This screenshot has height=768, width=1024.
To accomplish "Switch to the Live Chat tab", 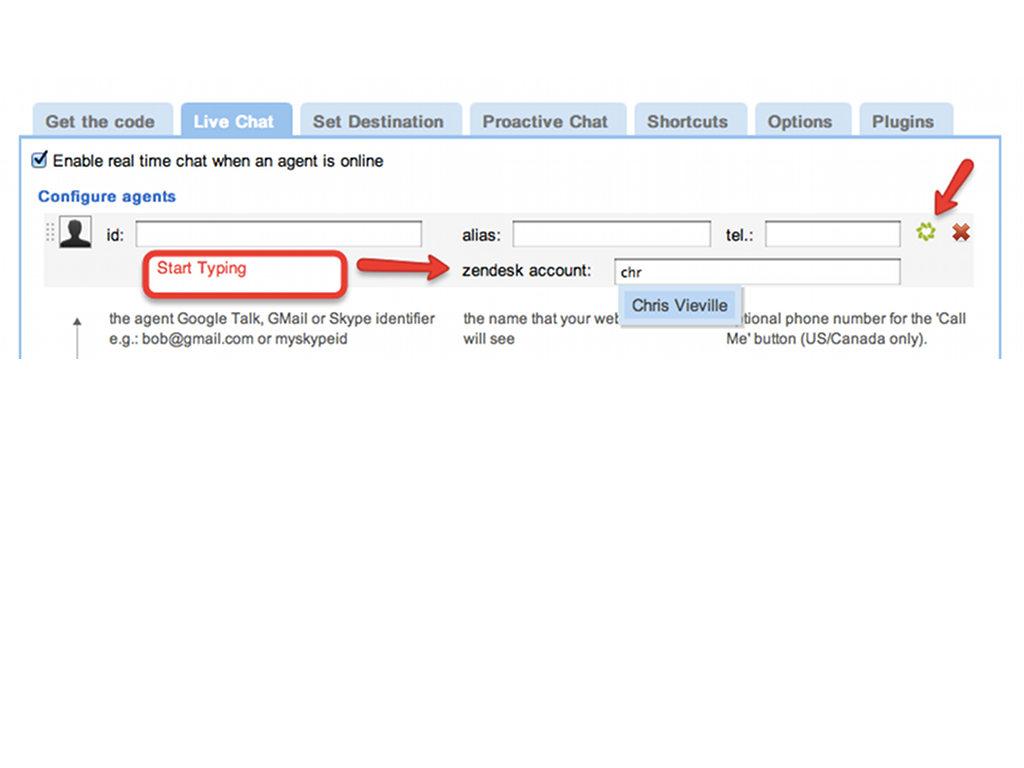I will 234,122.
